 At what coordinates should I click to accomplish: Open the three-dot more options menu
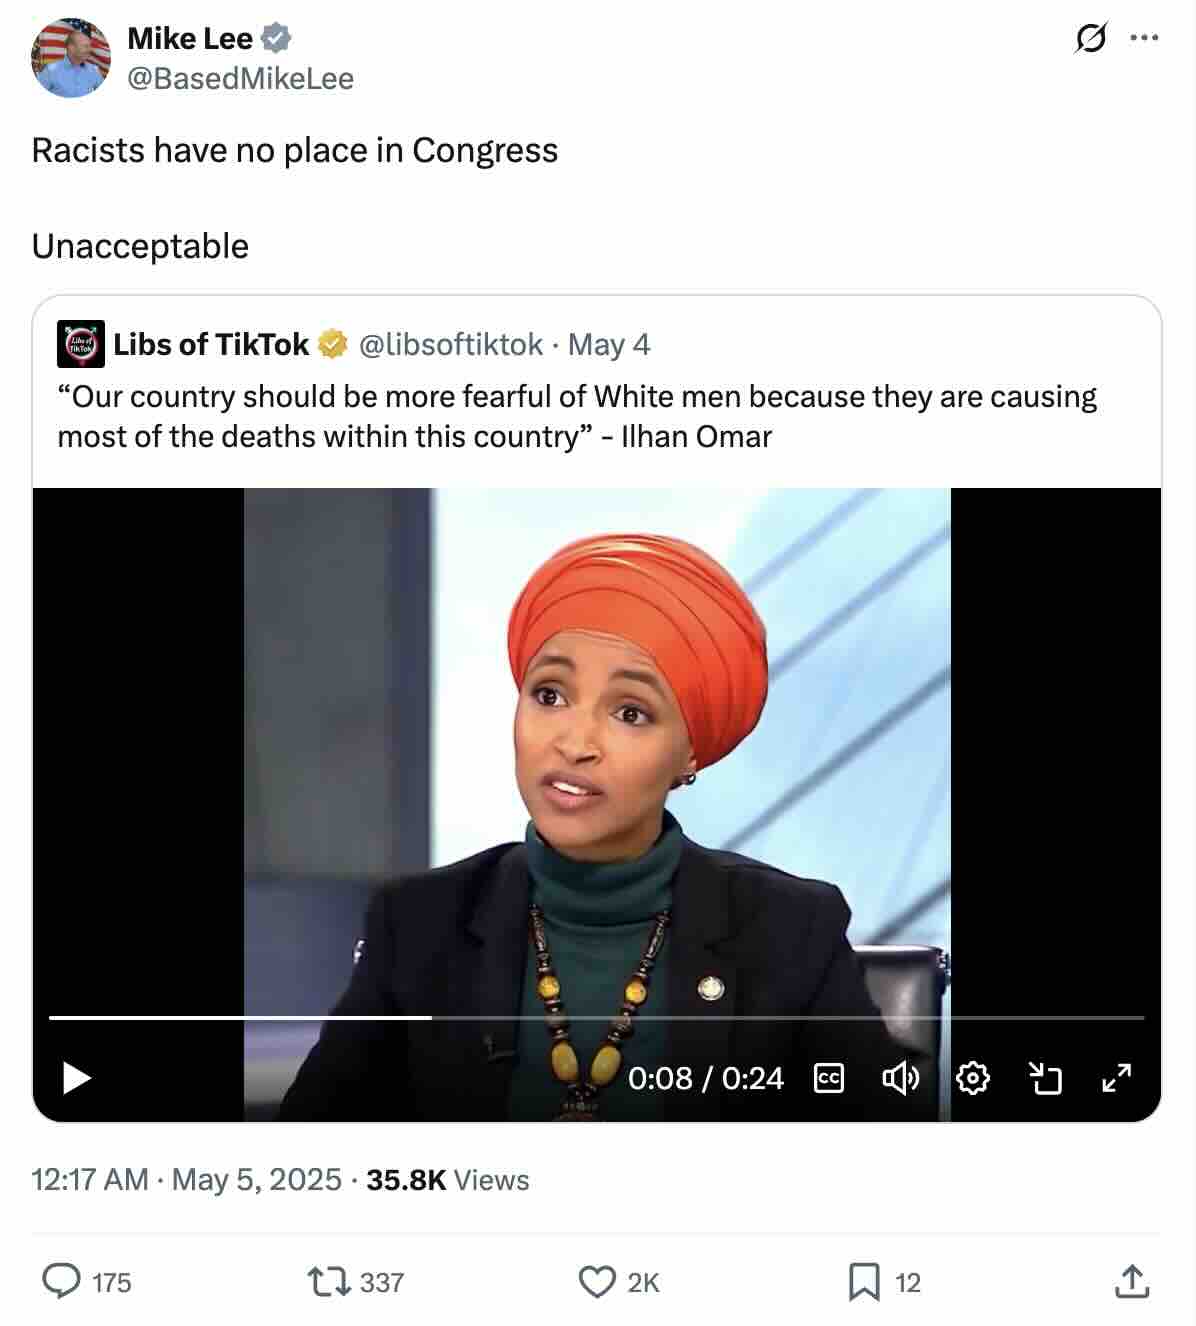coord(1144,38)
